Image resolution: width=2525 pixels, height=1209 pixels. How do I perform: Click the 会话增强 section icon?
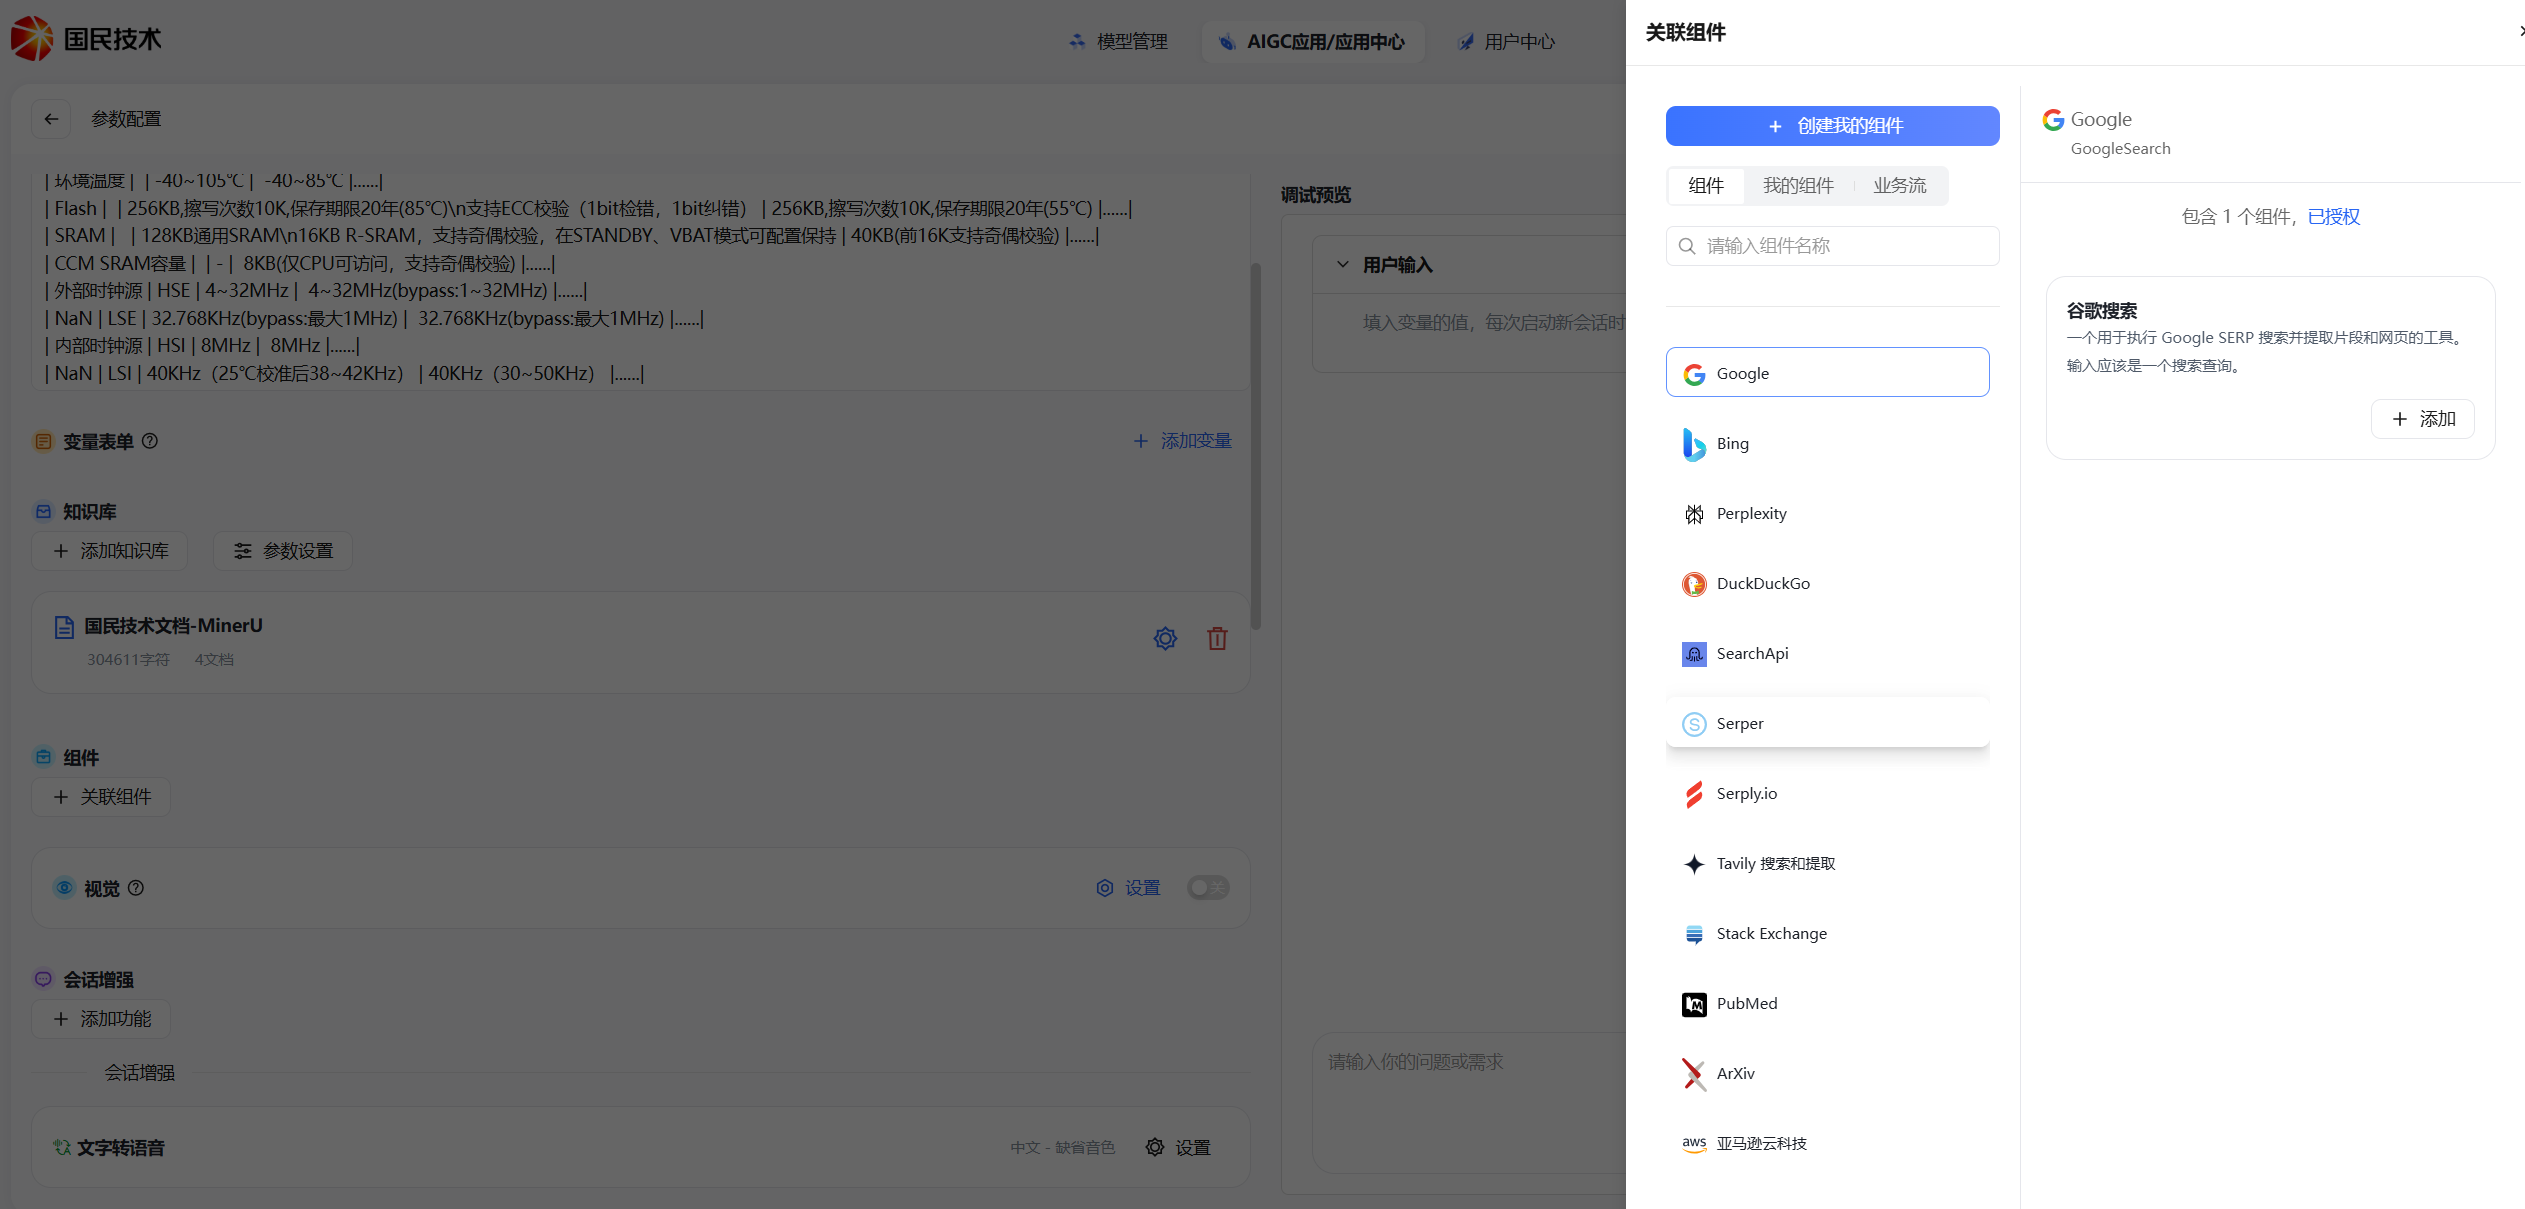[43, 979]
